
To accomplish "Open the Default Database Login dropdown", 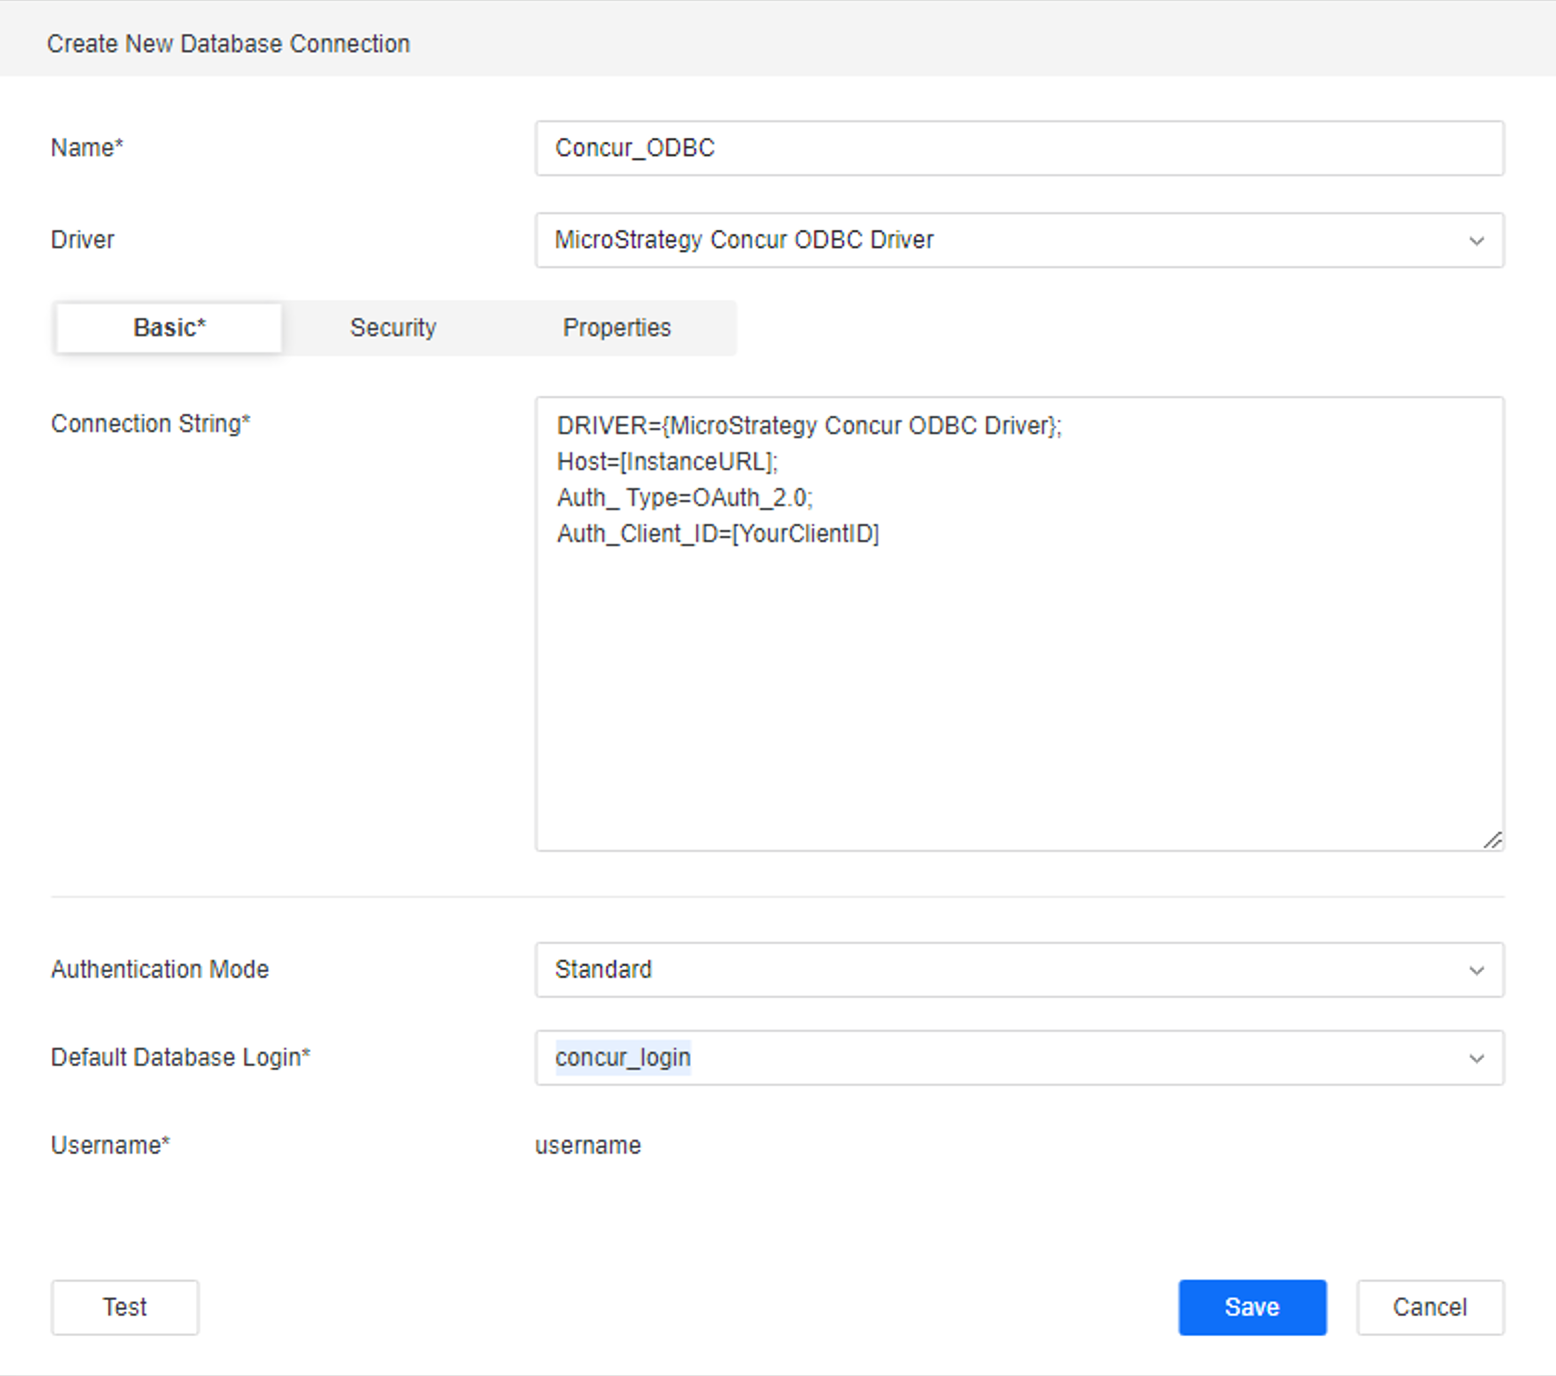I will click(1019, 1058).
